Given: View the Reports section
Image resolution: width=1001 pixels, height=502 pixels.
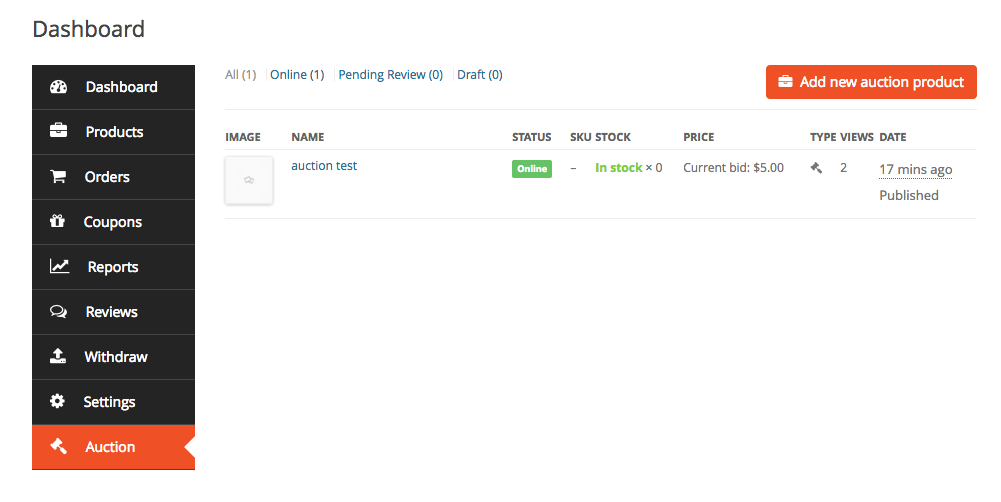Looking at the screenshot, I should 114,267.
